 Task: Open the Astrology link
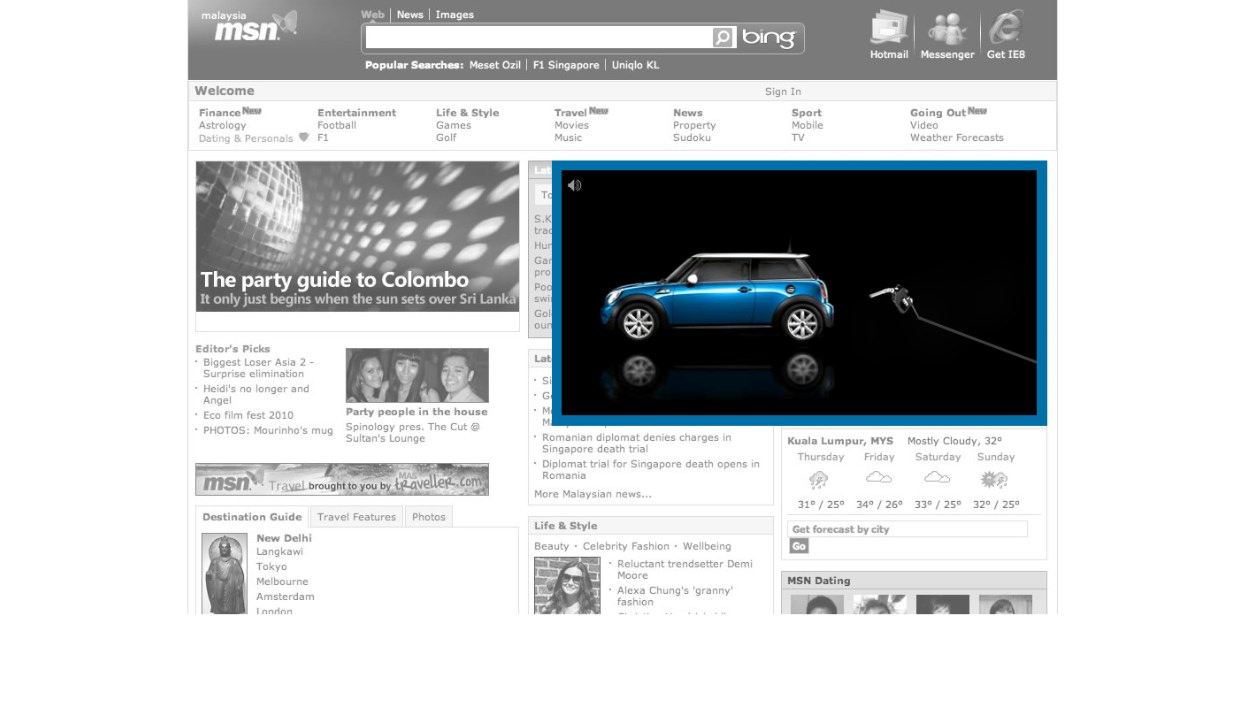(222, 126)
